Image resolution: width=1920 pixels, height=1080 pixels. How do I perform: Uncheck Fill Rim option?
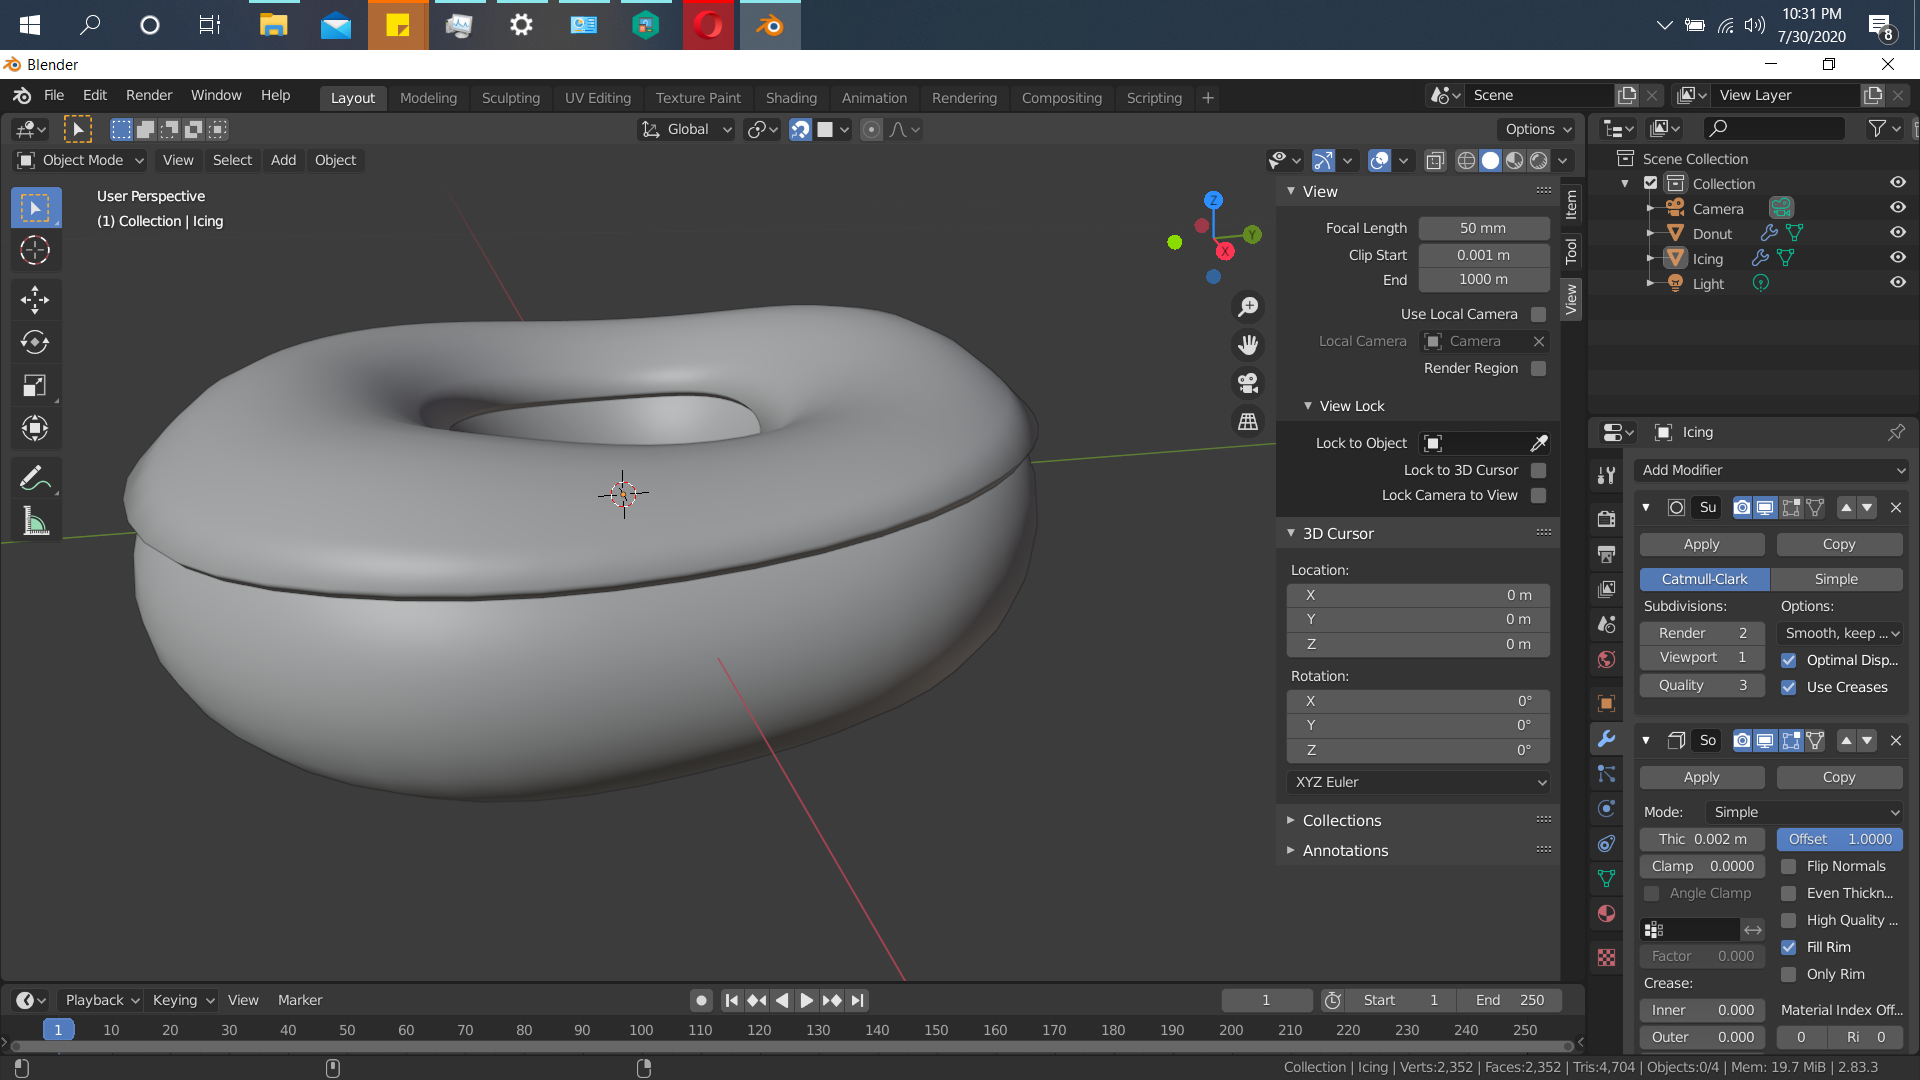coord(1789,947)
